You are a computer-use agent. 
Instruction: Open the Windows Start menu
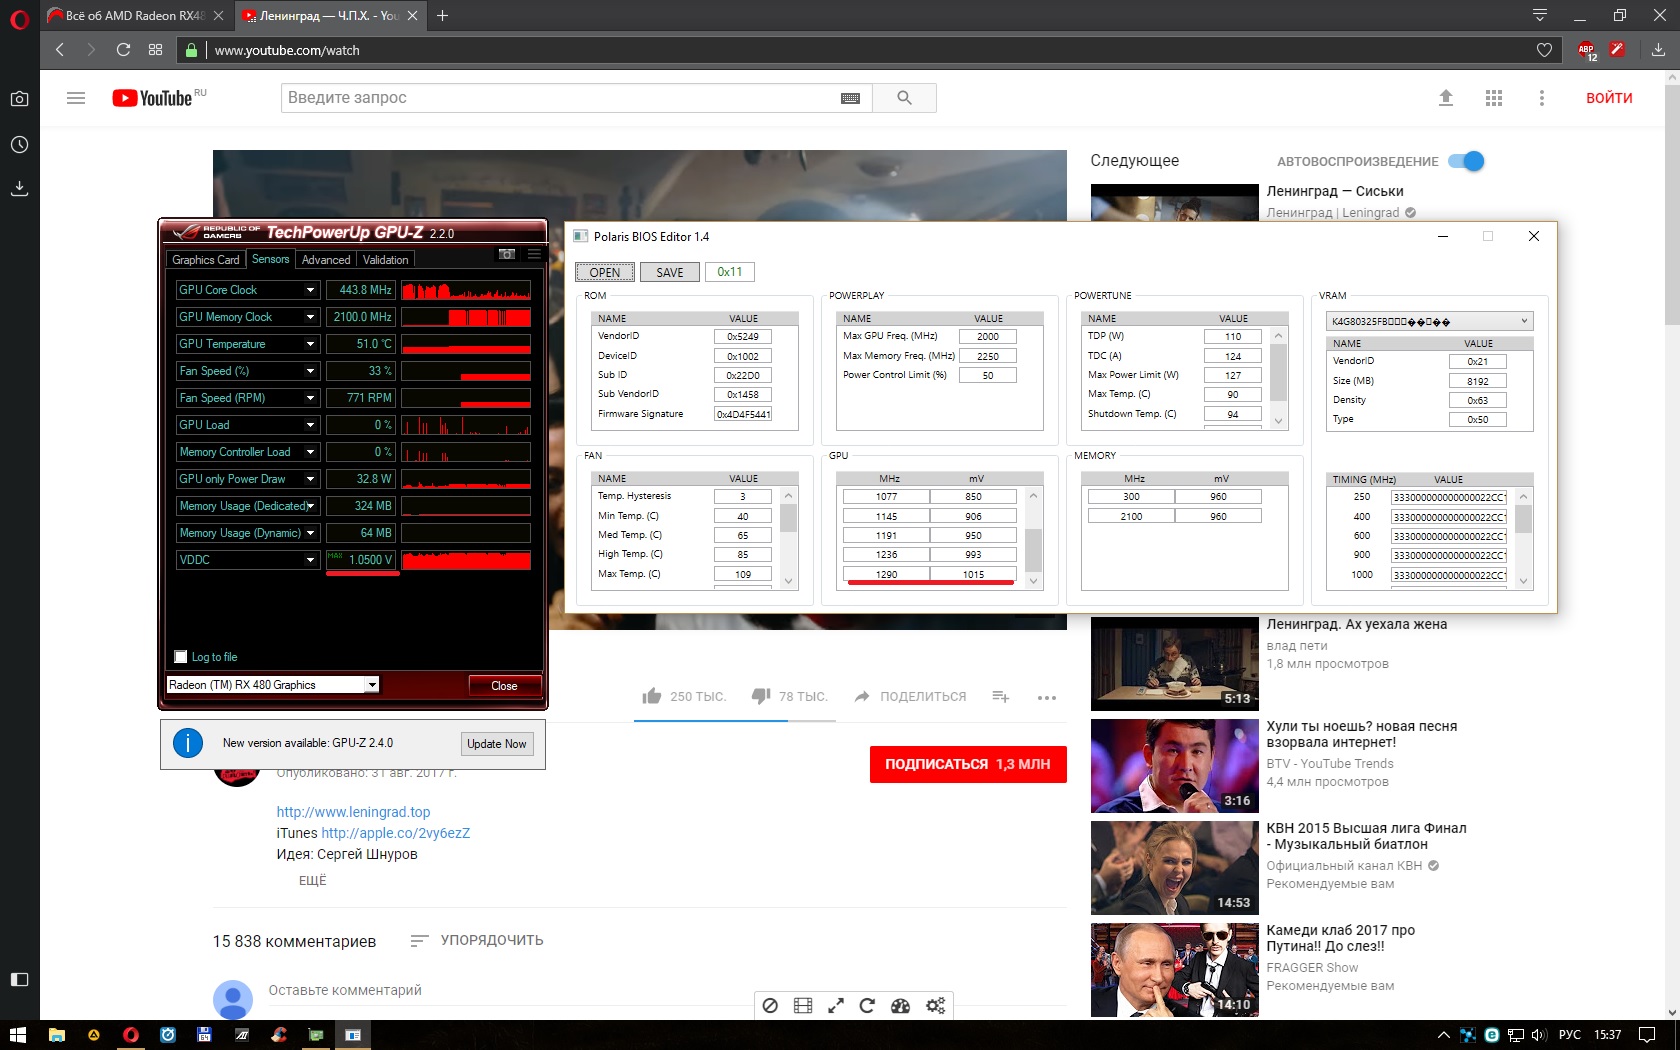(x=18, y=1035)
